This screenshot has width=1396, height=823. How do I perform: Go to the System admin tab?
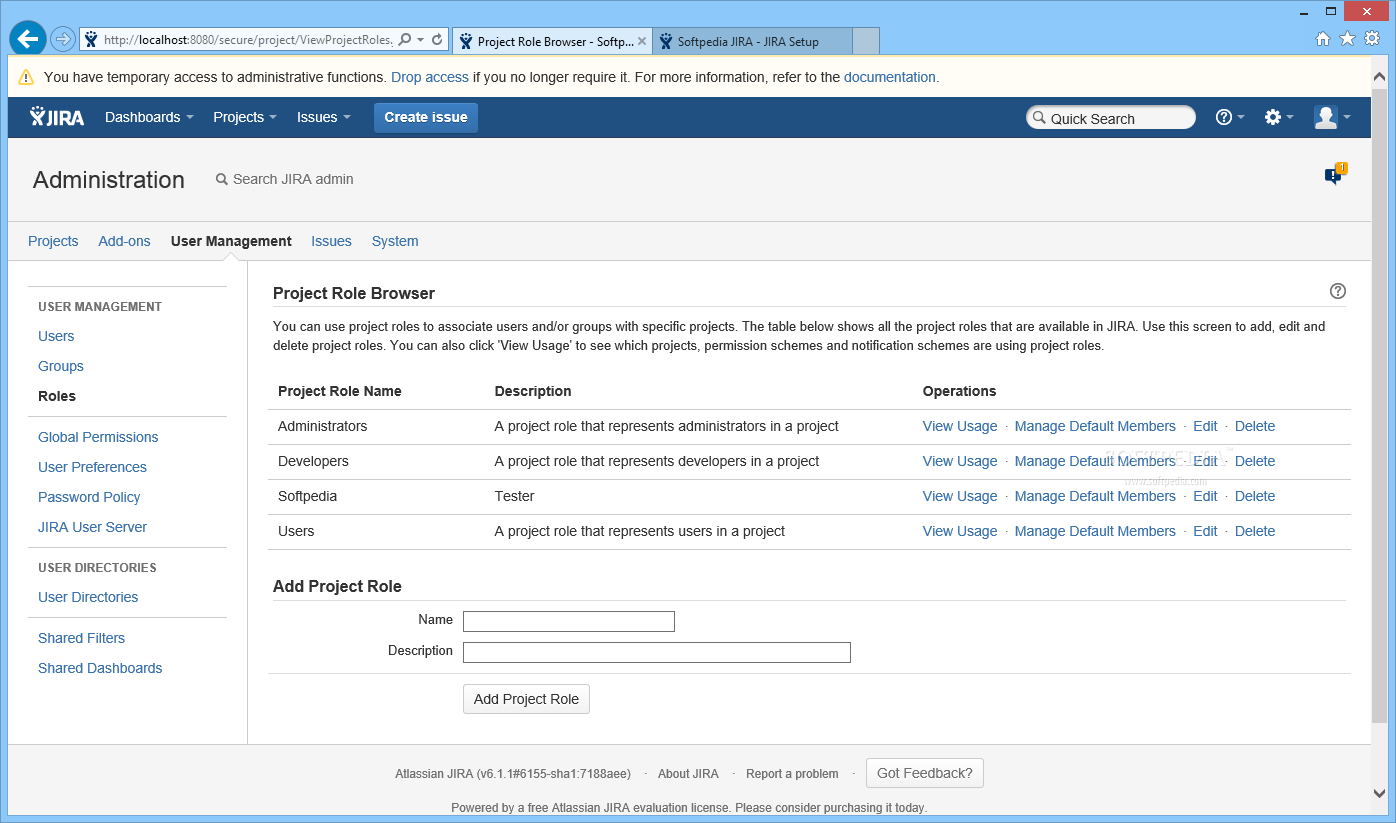click(395, 241)
